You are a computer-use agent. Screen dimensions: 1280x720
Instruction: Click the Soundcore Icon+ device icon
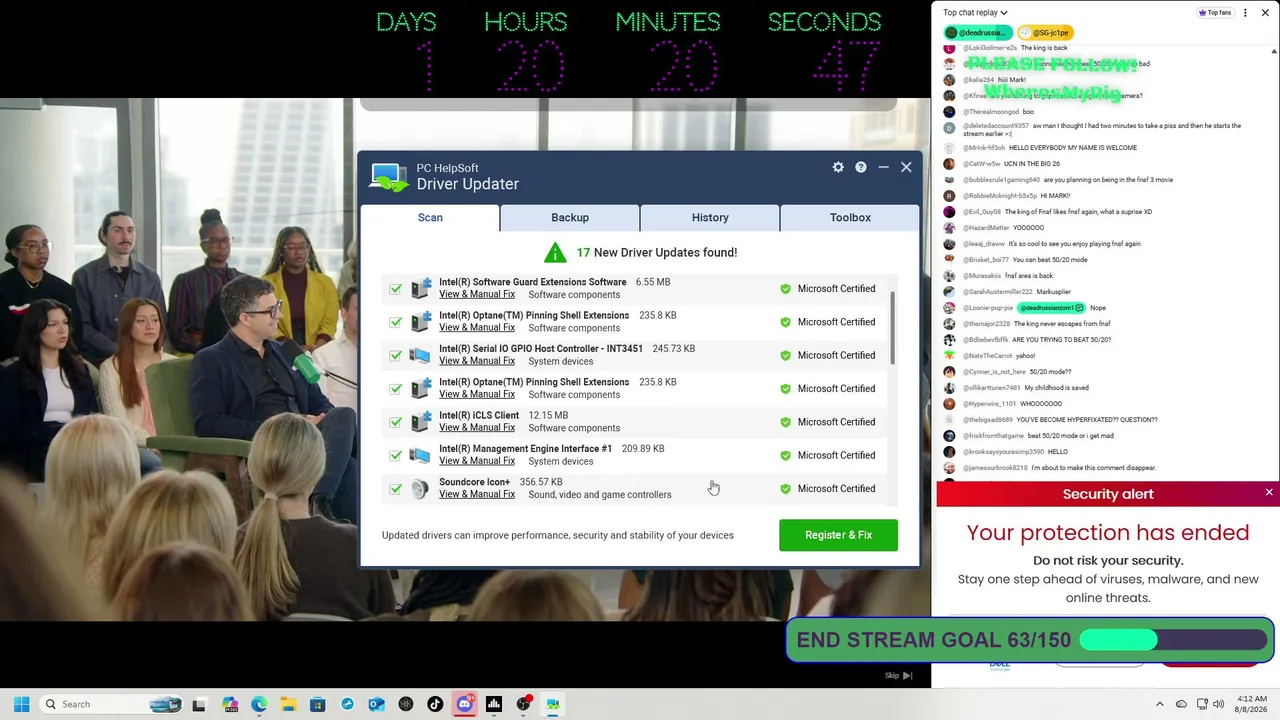[420, 488]
